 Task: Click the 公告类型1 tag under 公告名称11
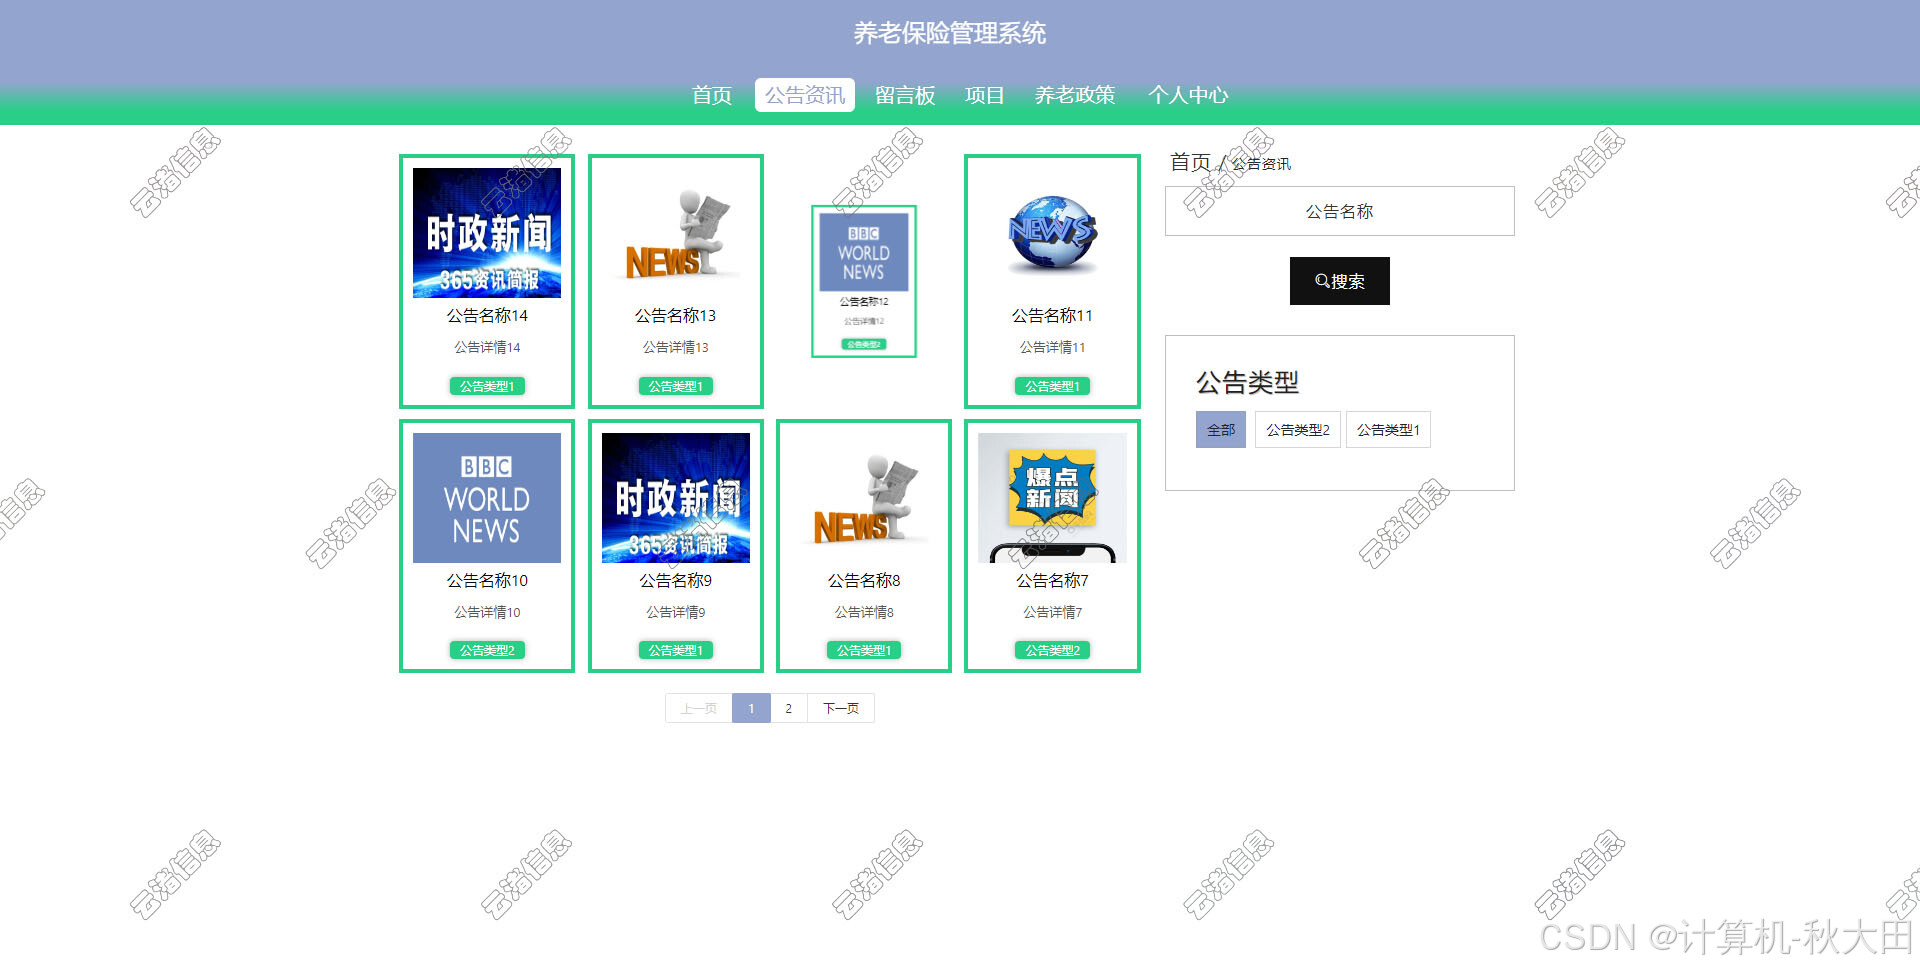pyautogui.click(x=1052, y=386)
